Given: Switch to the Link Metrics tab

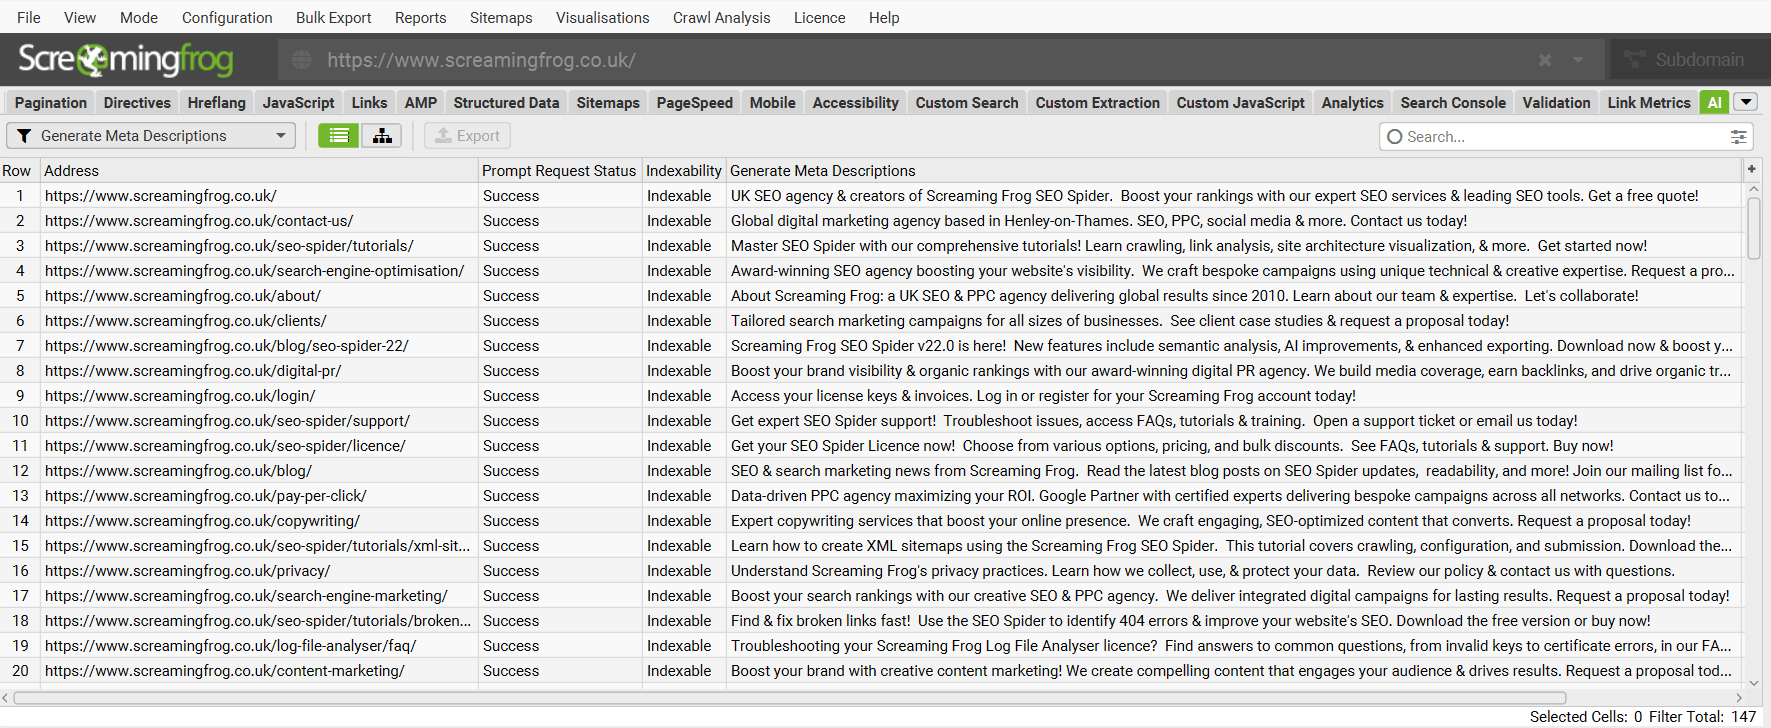Looking at the screenshot, I should coord(1649,102).
